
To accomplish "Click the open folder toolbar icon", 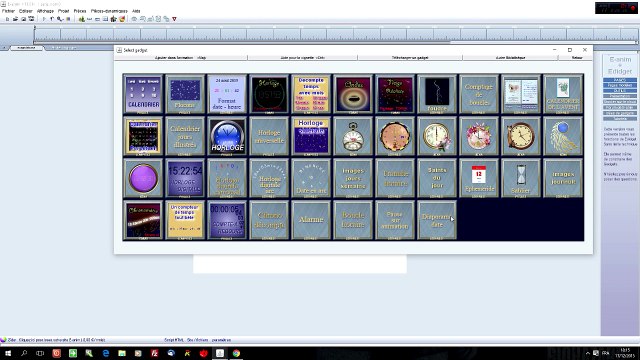I will click(x=15, y=19).
